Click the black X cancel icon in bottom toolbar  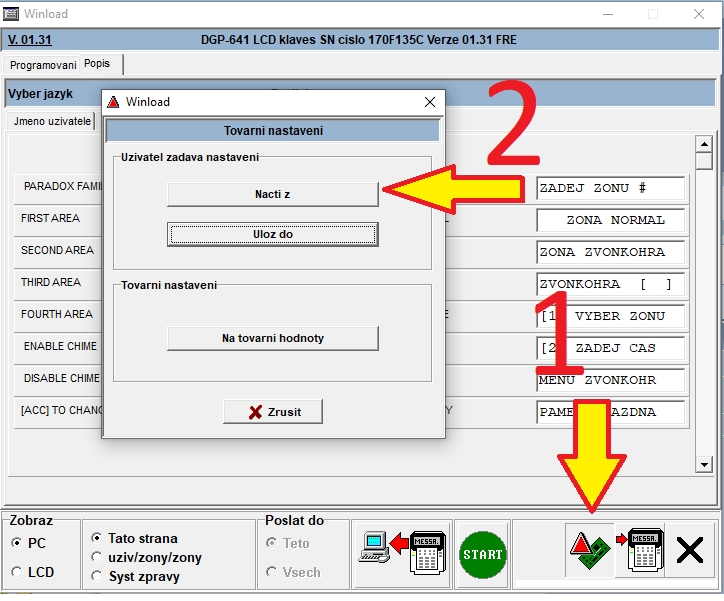coord(689,553)
